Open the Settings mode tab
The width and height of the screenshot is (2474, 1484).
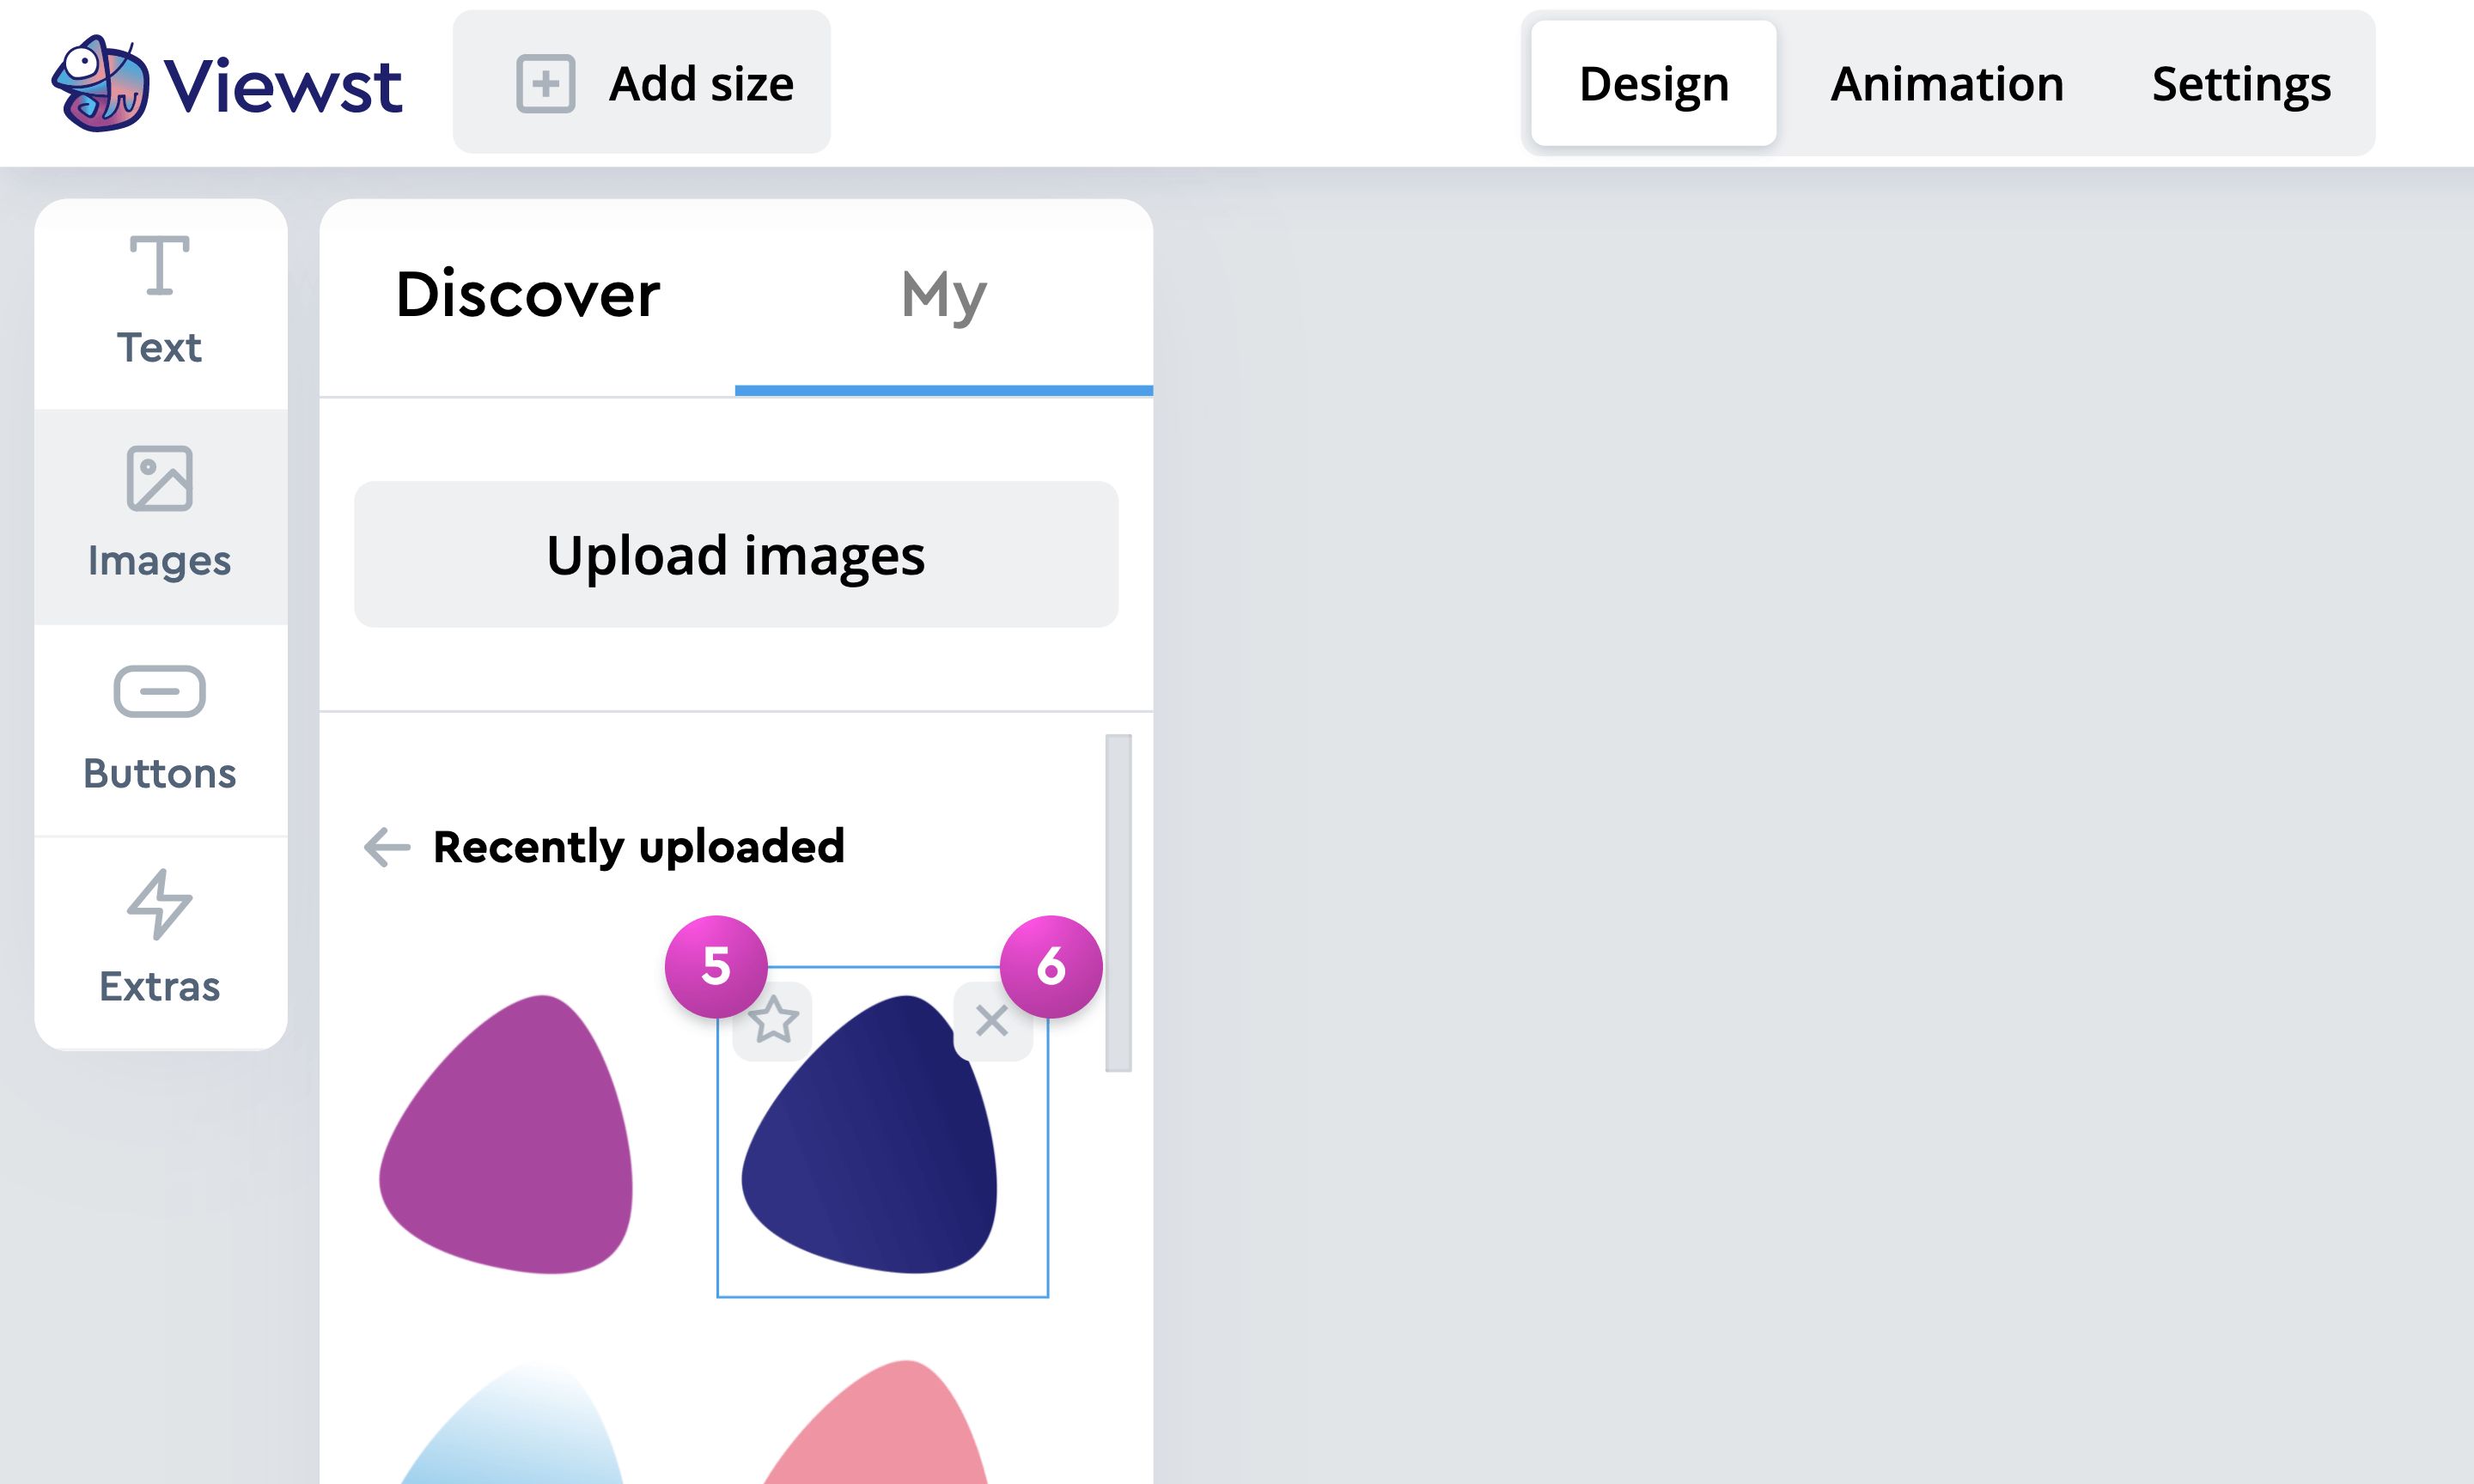(x=2240, y=84)
